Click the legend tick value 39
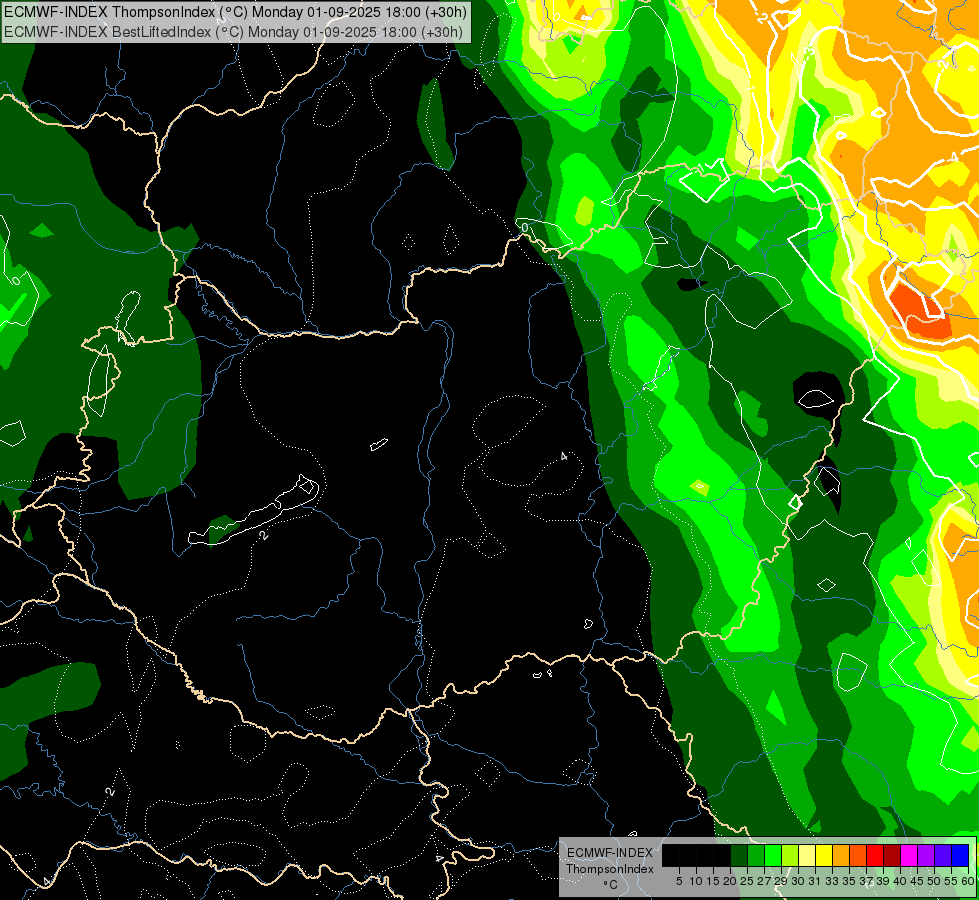Viewport: 979px width, 900px height. click(x=883, y=881)
